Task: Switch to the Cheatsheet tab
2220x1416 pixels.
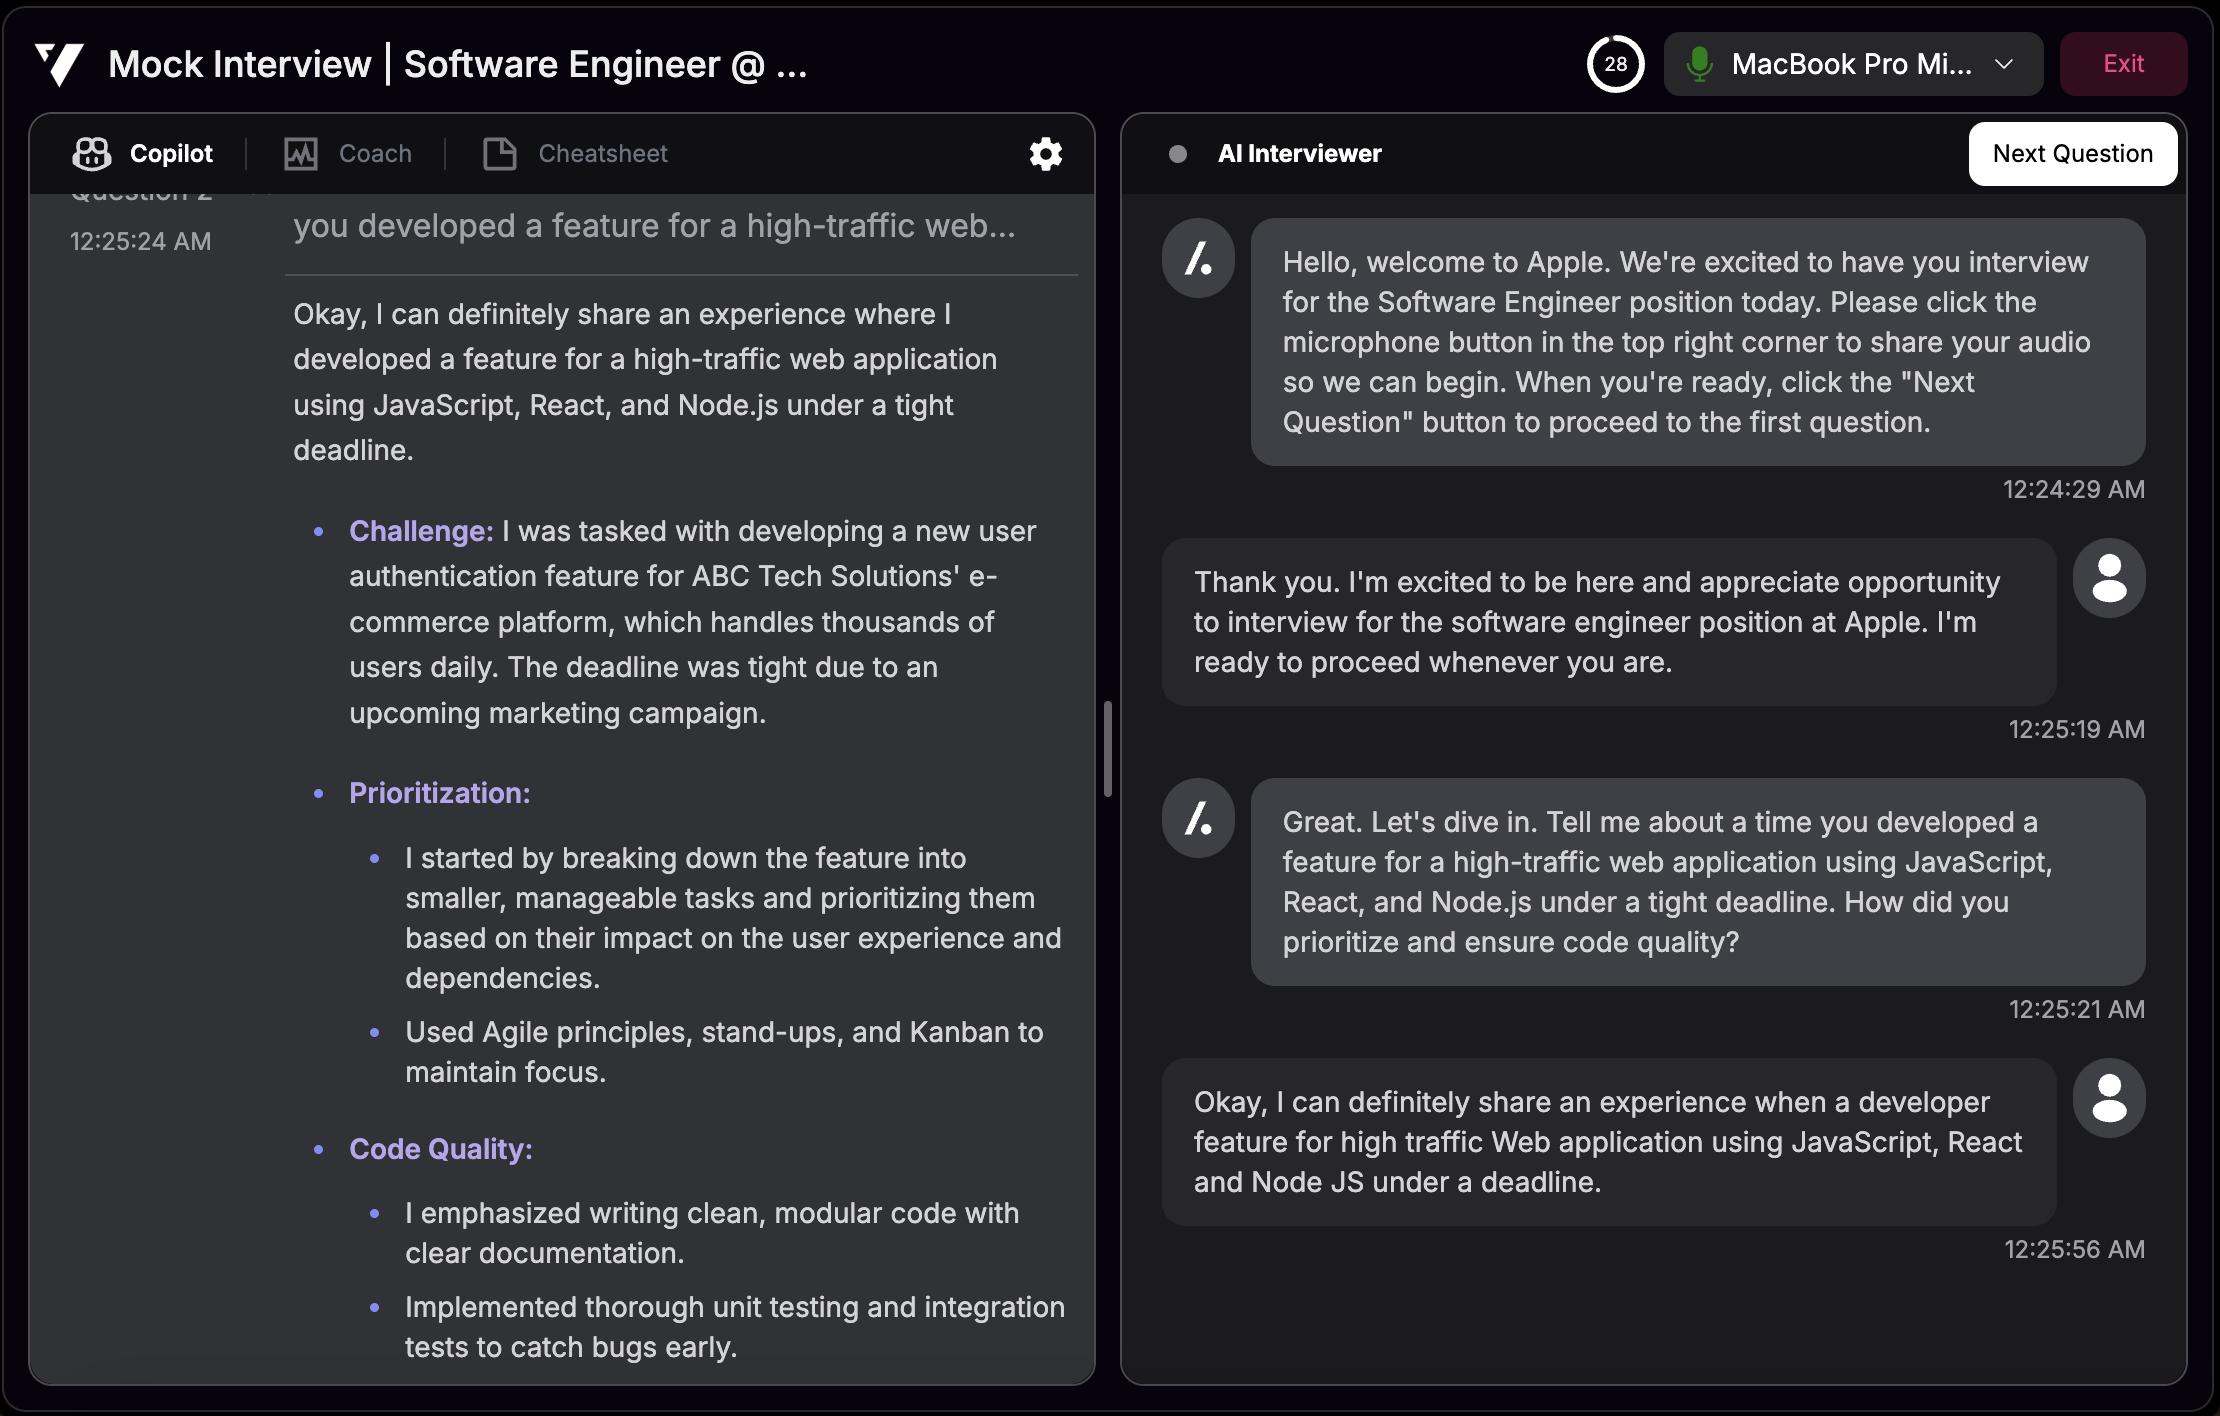Action: pos(602,154)
